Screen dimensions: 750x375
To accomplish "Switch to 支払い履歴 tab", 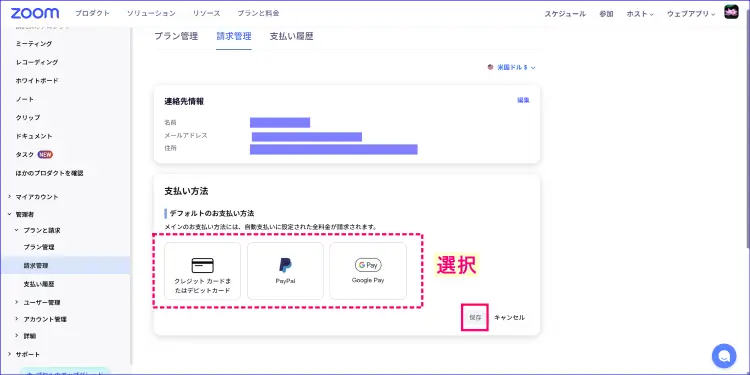I will [x=291, y=36].
